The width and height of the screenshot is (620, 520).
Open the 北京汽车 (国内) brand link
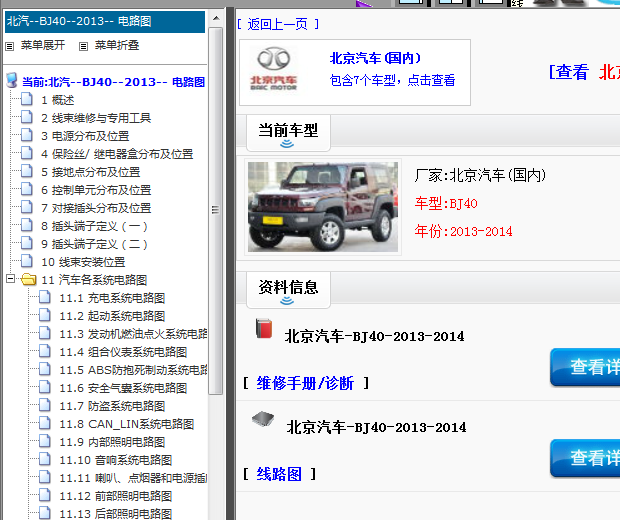(x=375, y=59)
